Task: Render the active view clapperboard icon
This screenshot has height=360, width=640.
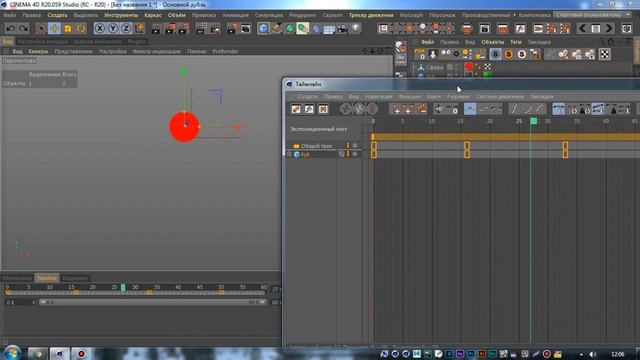Action: click(x=156, y=28)
